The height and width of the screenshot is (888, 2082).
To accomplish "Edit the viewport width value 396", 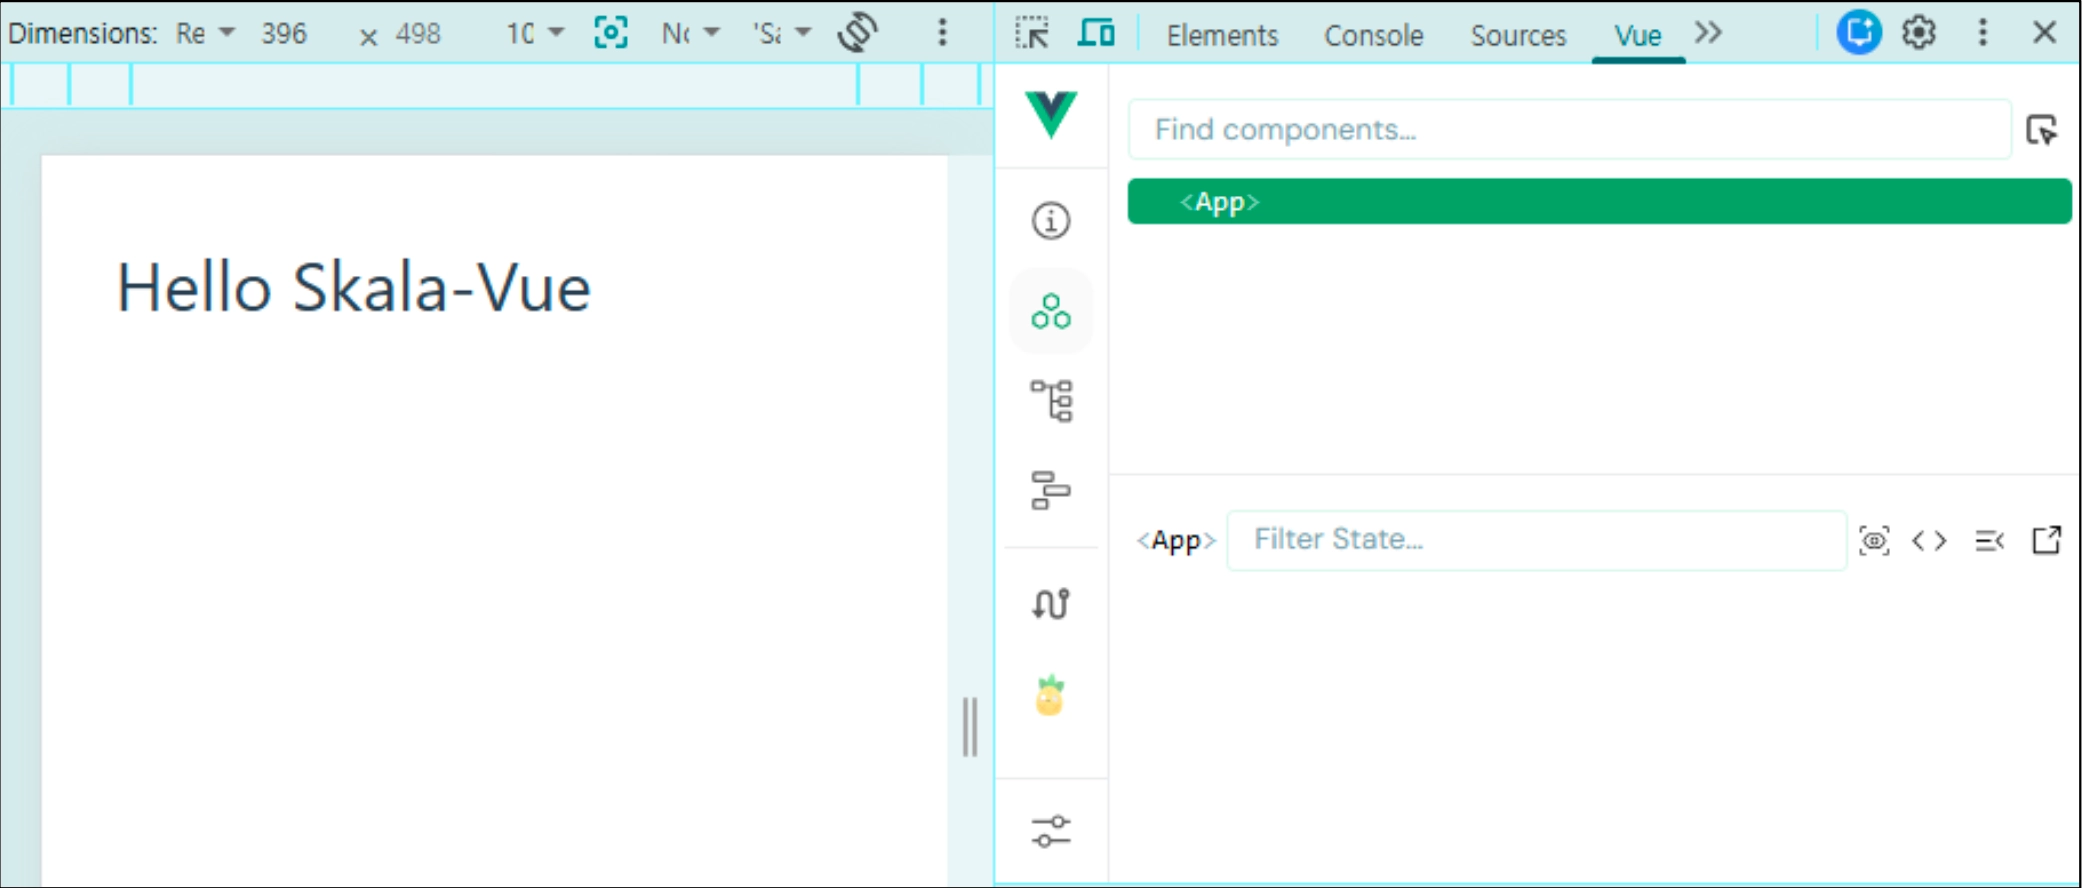I will coord(284,33).
